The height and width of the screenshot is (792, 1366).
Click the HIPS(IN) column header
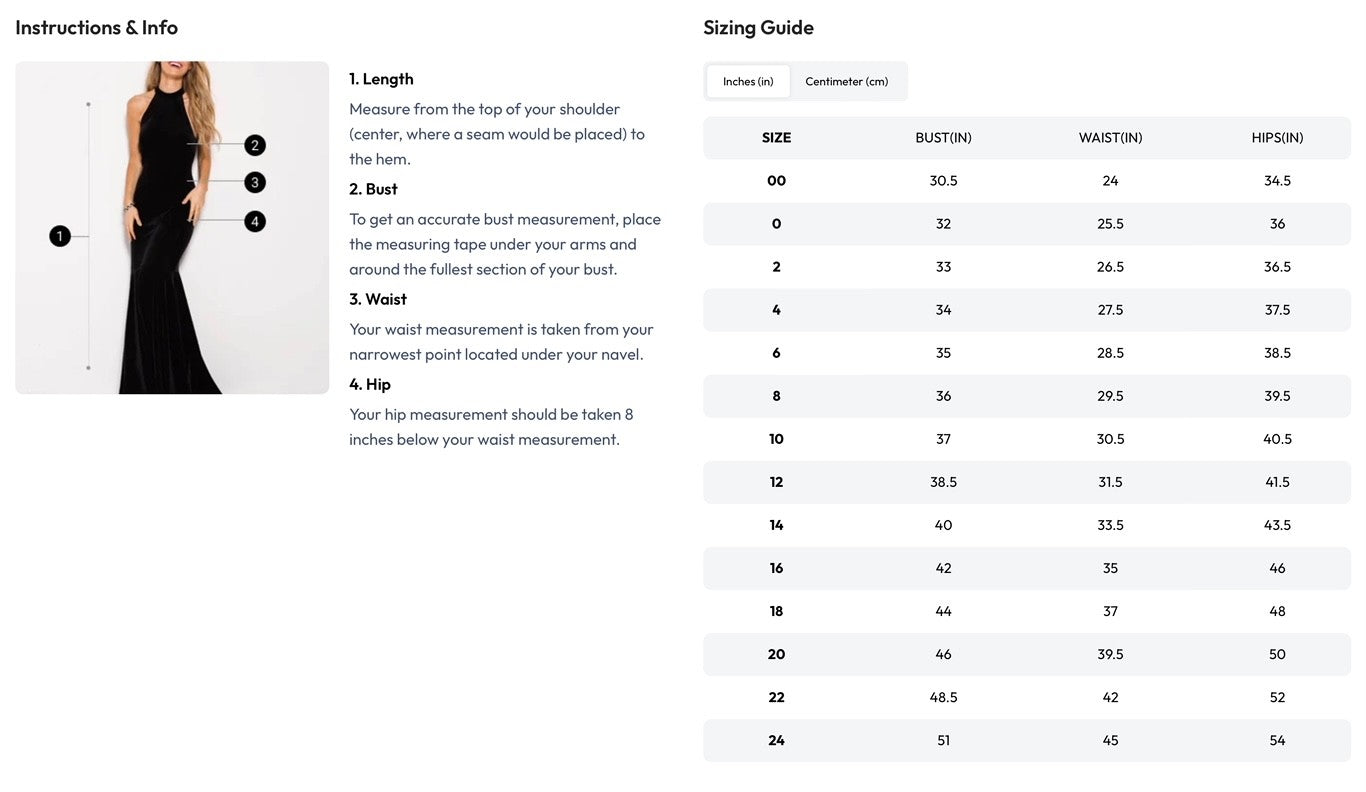pos(1277,138)
